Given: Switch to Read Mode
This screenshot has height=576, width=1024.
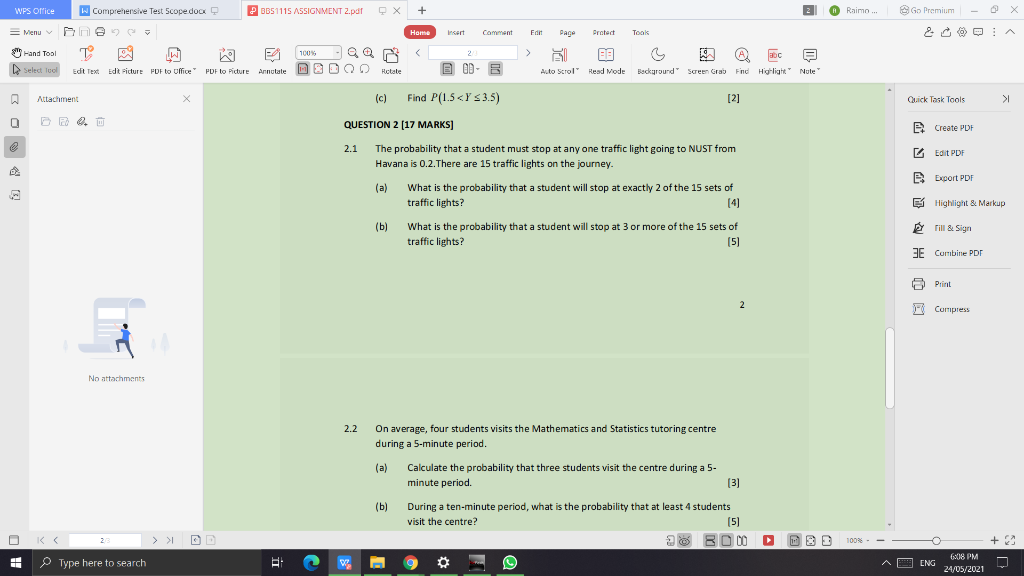Looking at the screenshot, I should 606,57.
